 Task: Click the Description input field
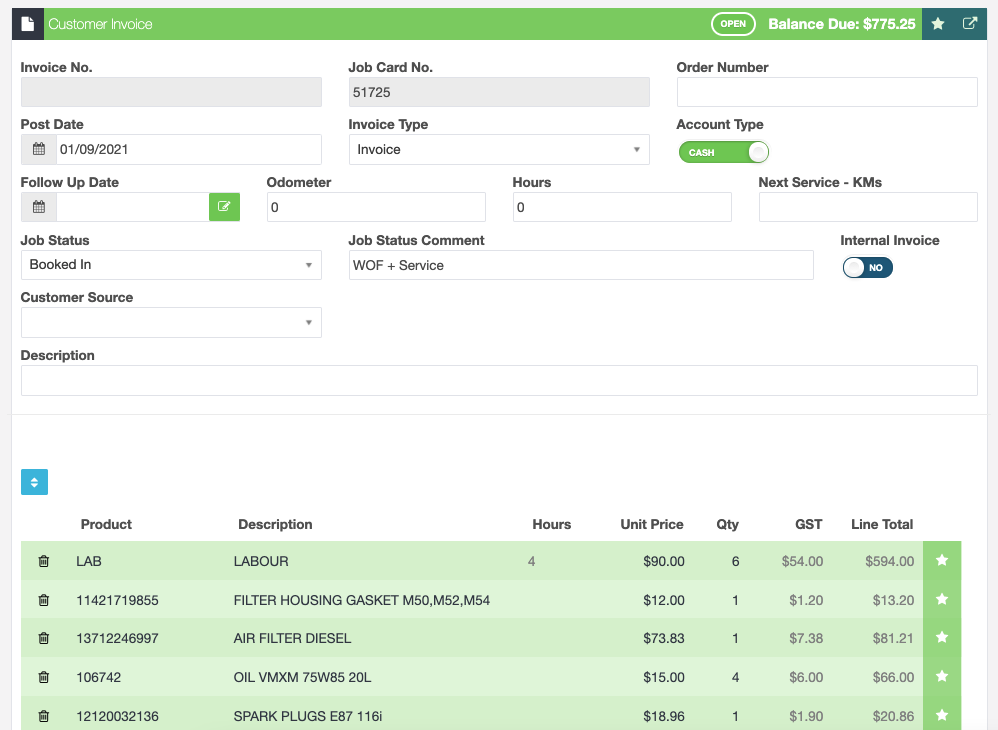click(499, 381)
